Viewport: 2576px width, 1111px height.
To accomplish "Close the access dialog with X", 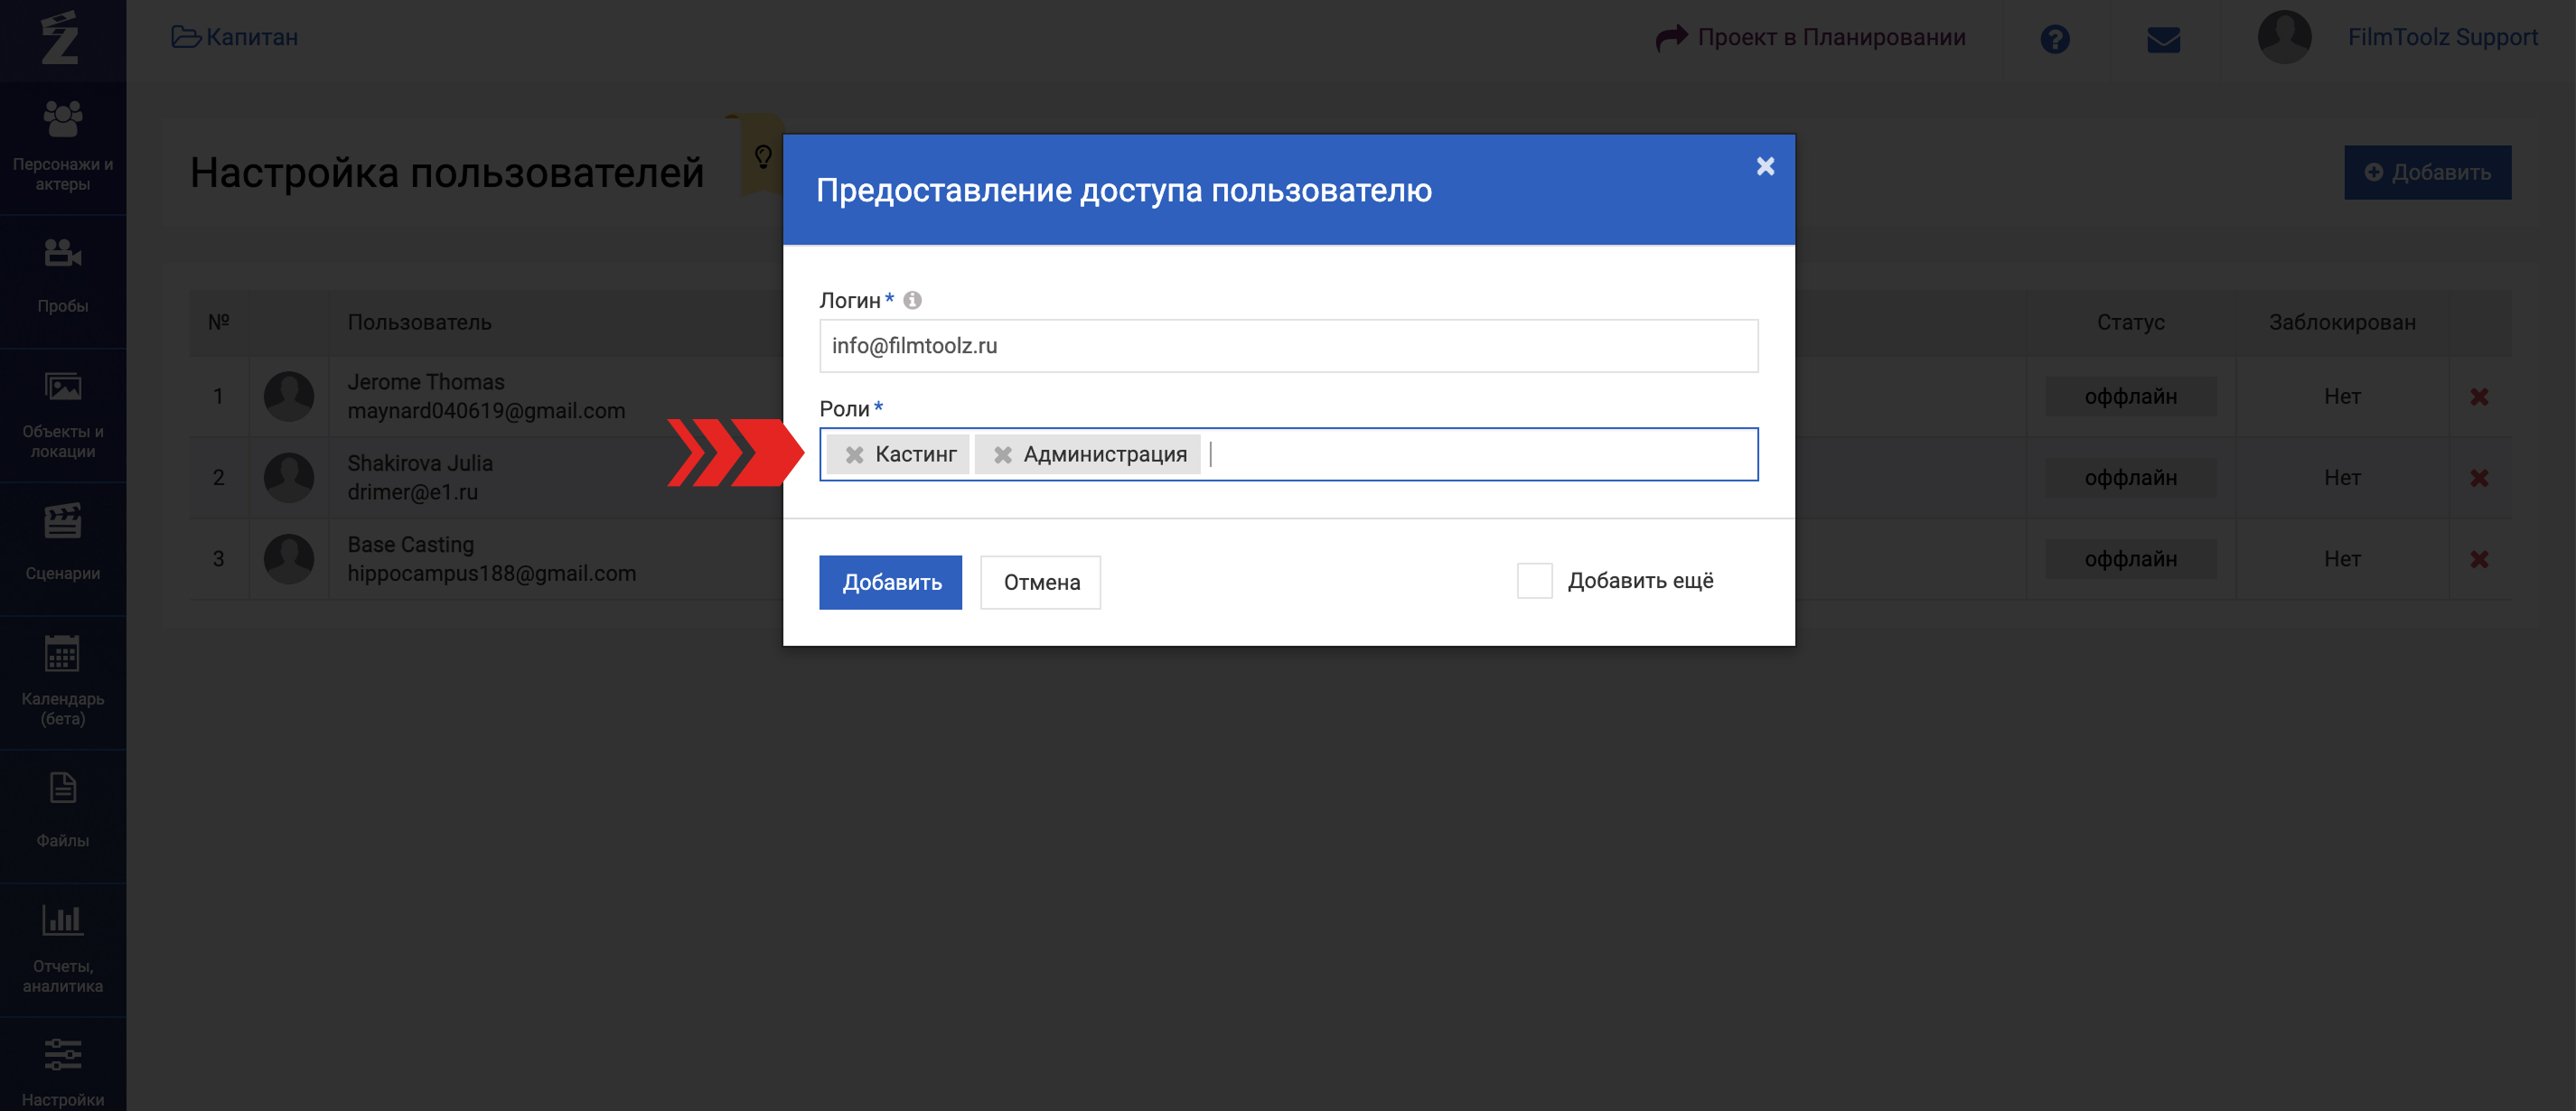I will [1765, 166].
